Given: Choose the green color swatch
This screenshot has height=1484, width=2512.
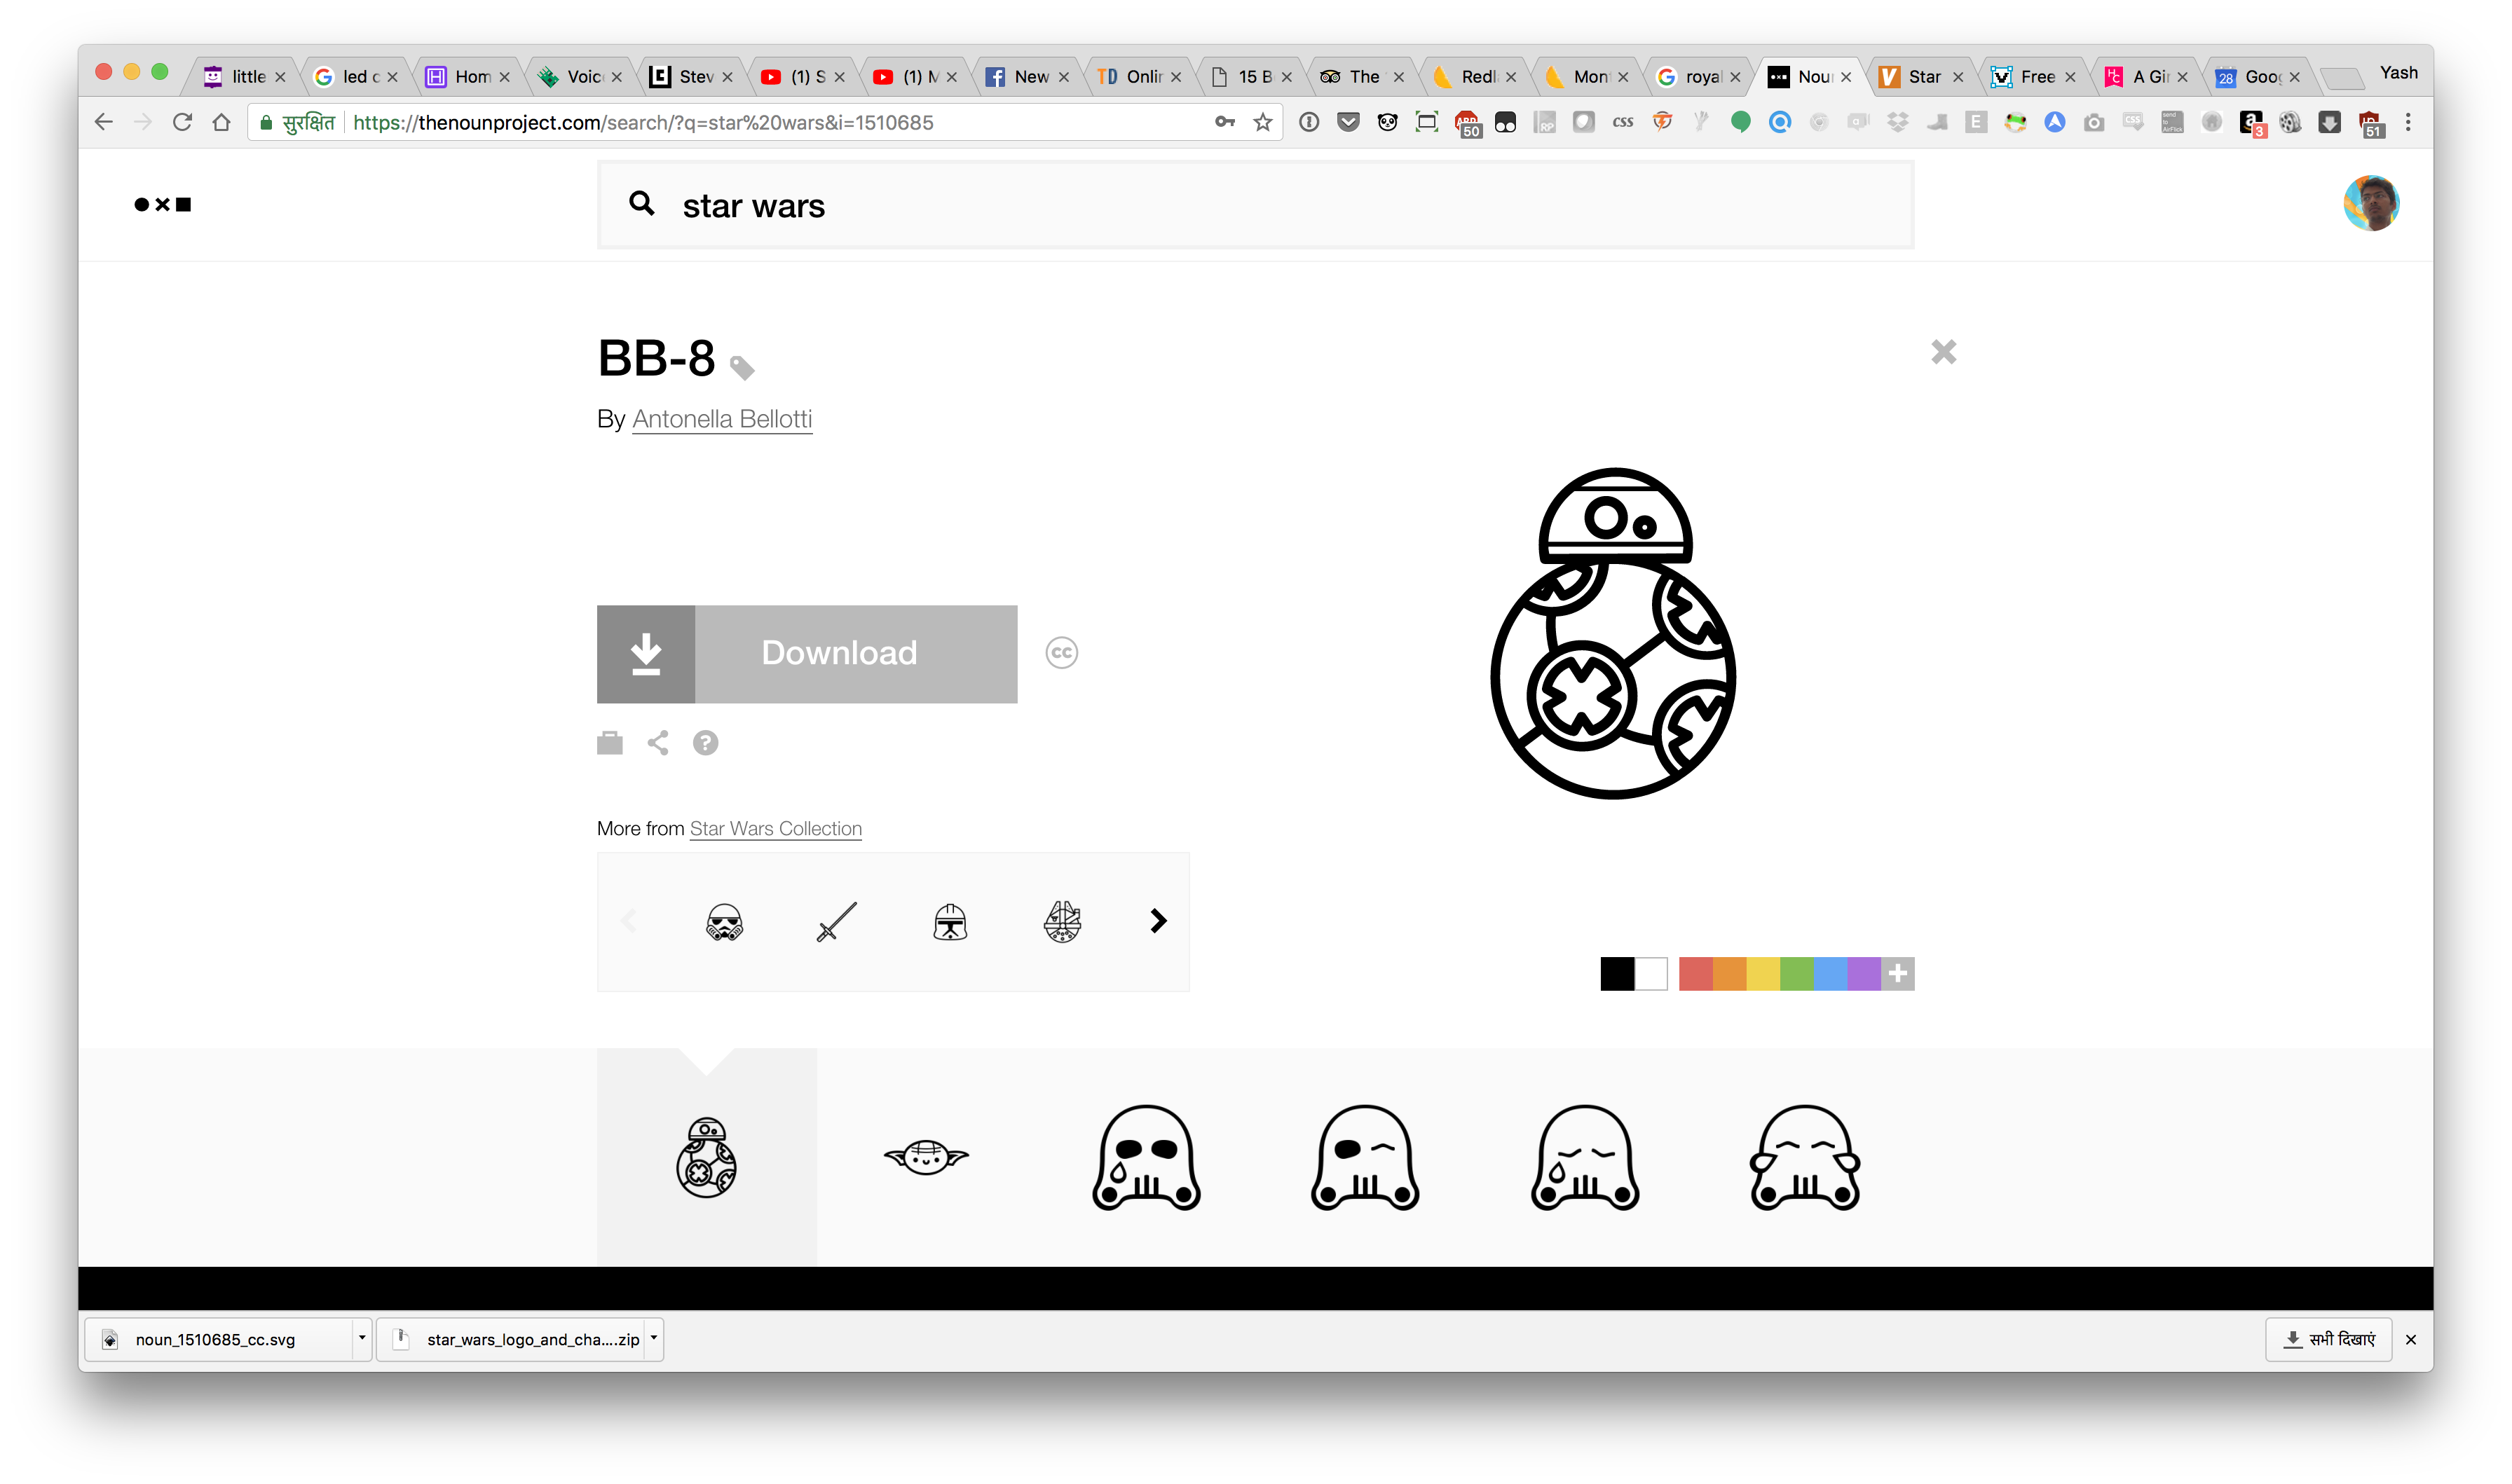Looking at the screenshot, I should (1796, 973).
